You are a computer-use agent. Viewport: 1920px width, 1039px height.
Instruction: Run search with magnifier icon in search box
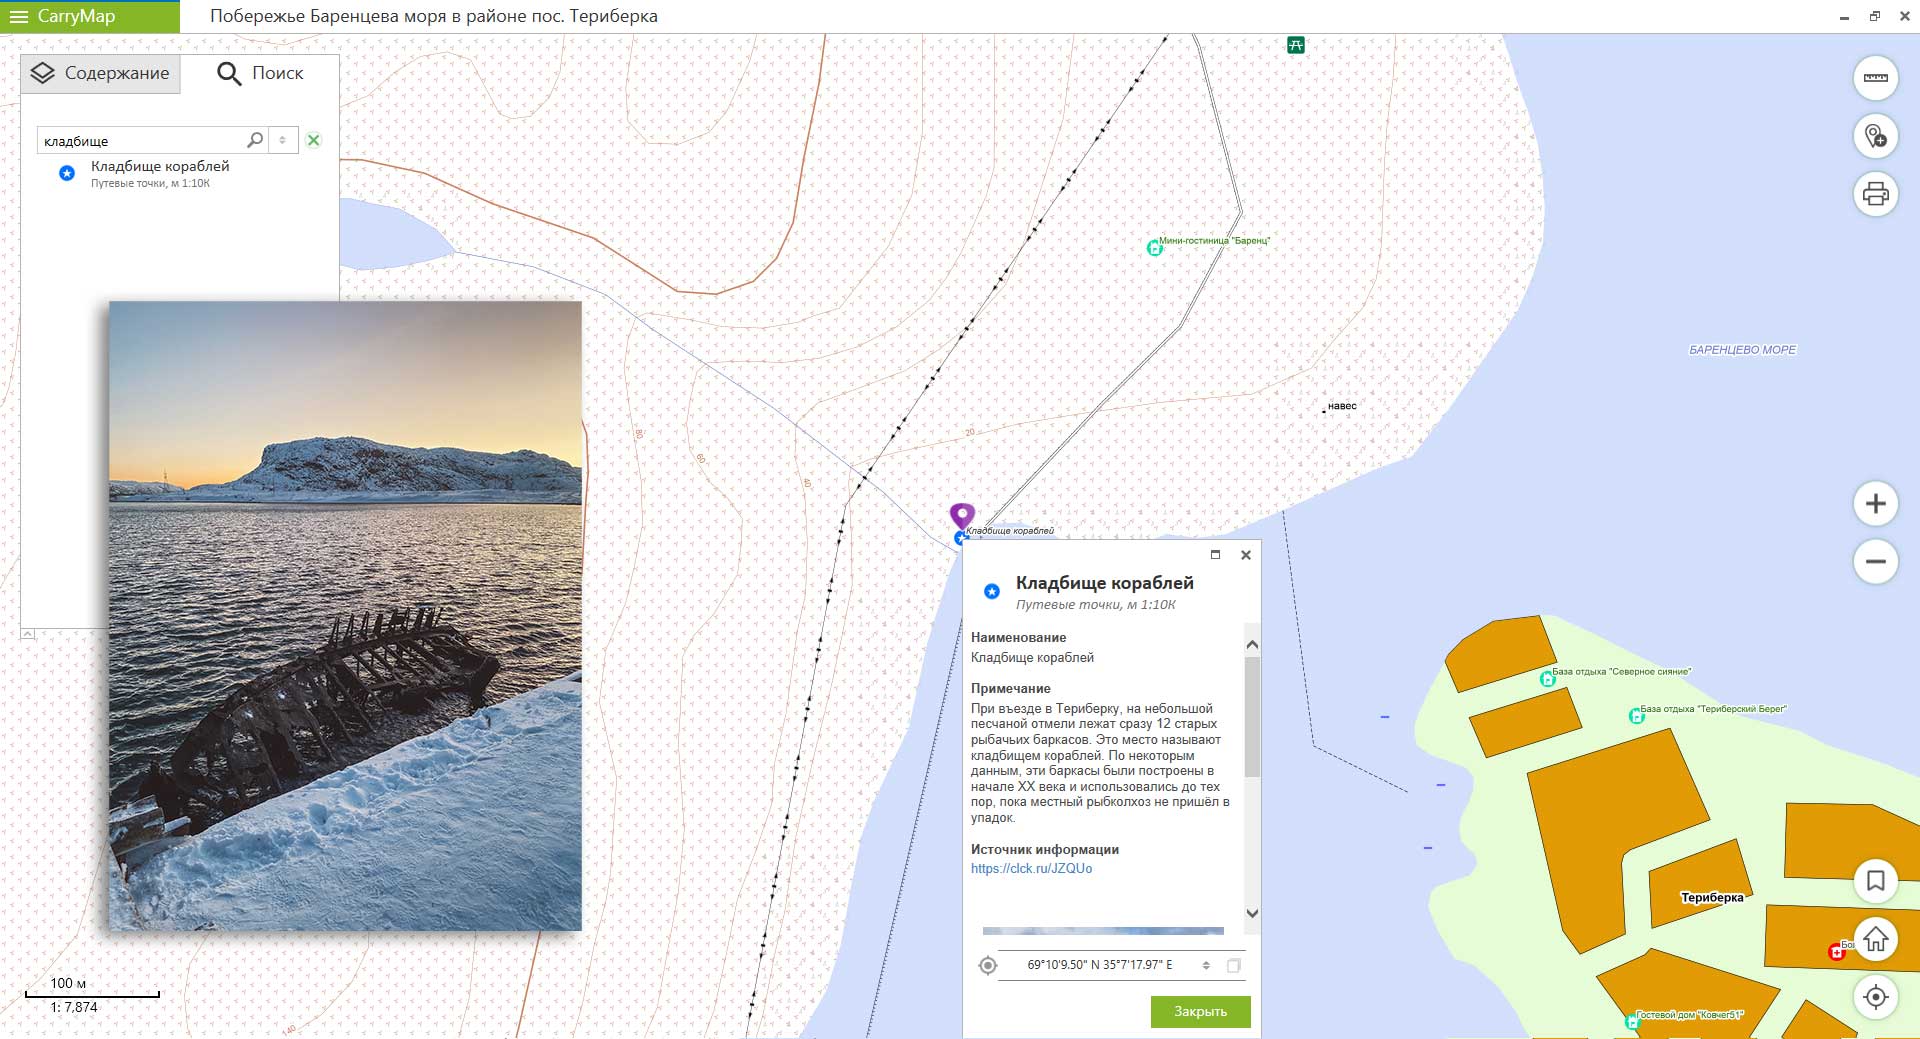[255, 140]
